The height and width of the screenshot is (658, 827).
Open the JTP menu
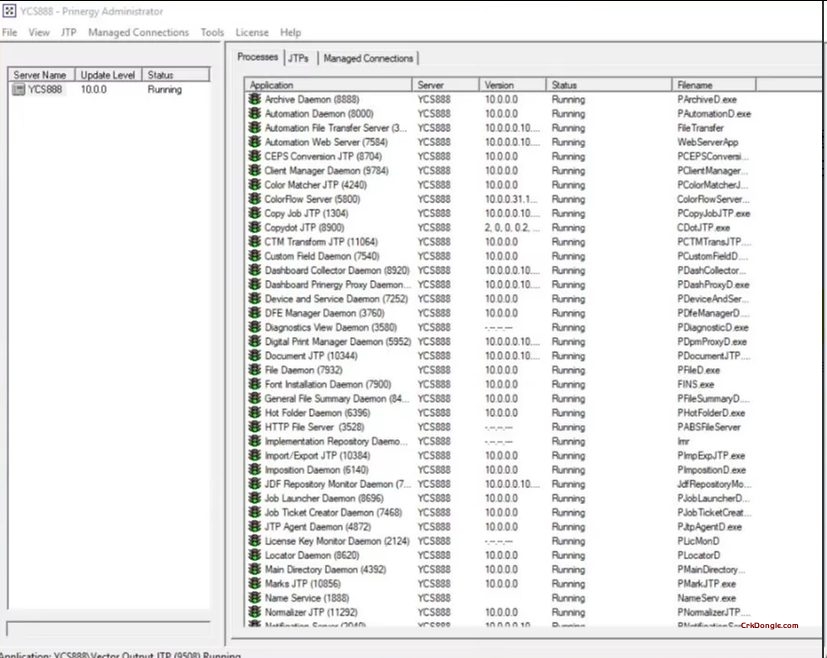click(x=69, y=32)
